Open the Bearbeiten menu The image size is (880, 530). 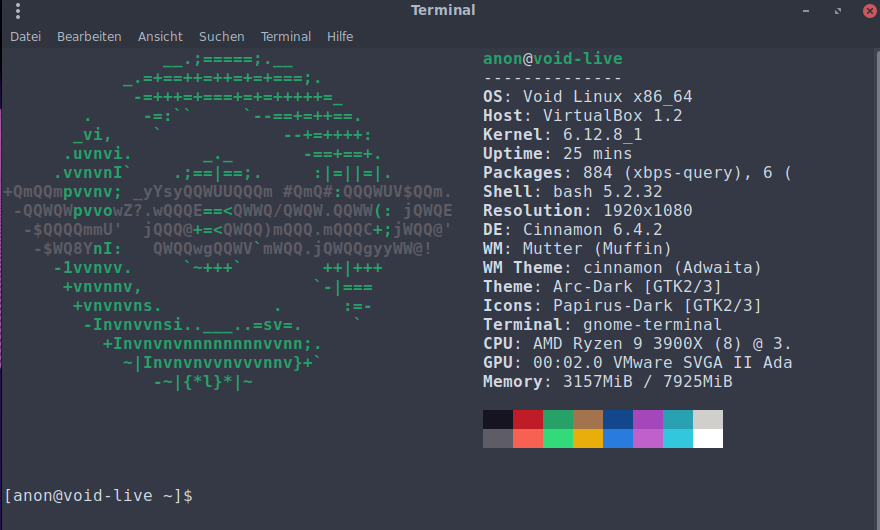[x=89, y=36]
